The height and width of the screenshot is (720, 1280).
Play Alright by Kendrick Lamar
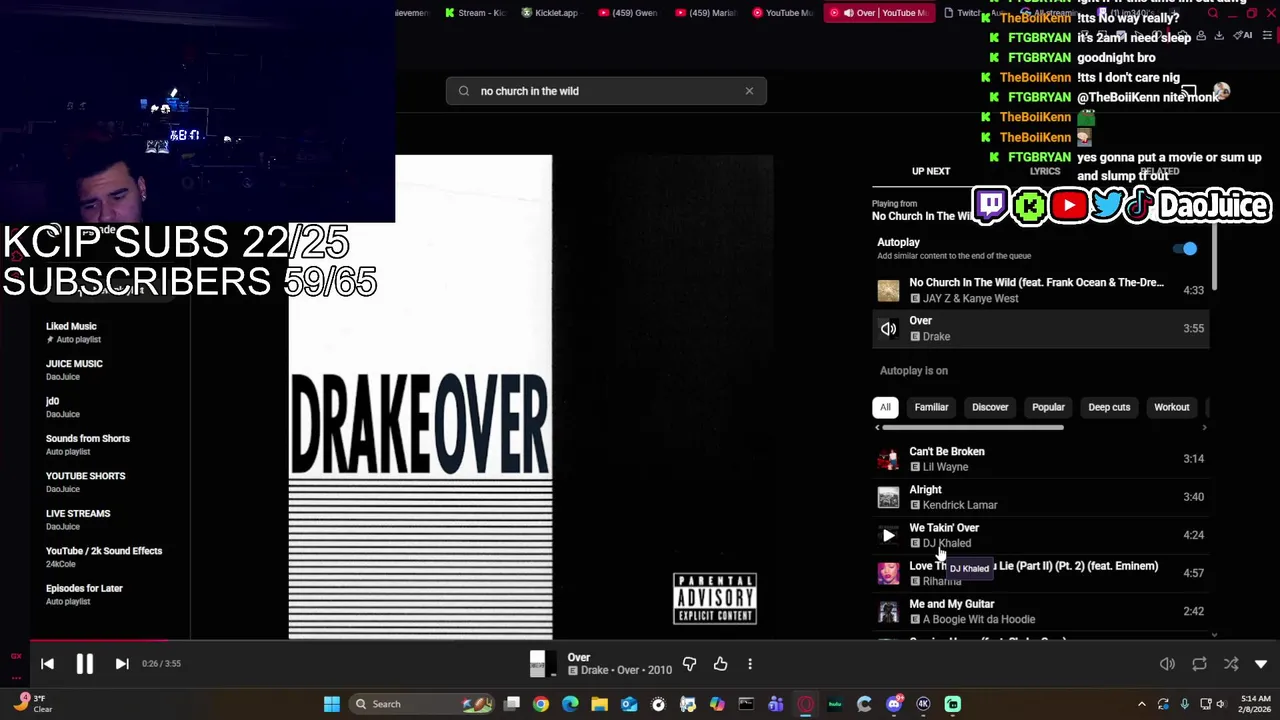tap(1040, 497)
